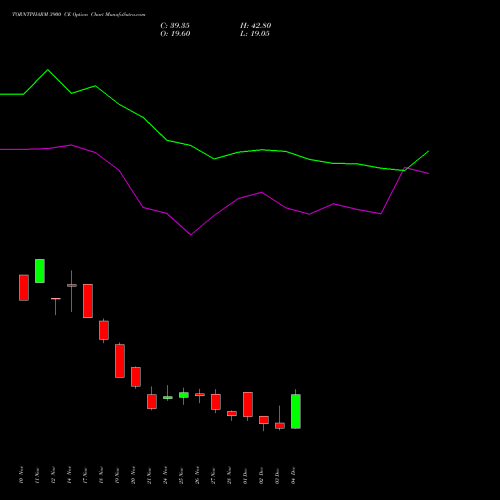Click the open value O: 19.60
Screen dimensions: 500x500
click(175, 34)
